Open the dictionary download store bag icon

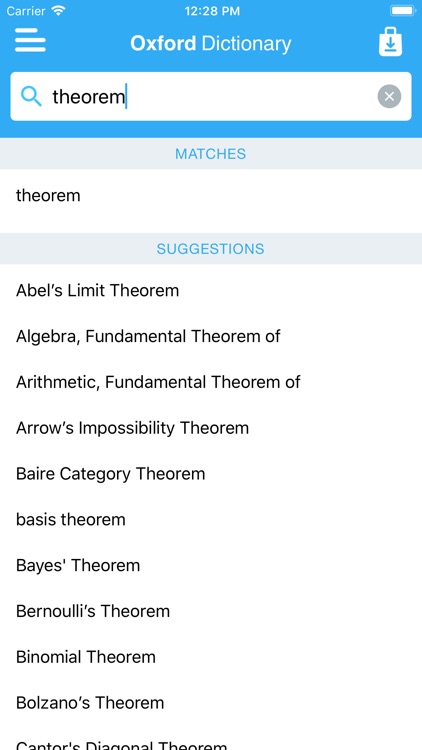tap(390, 42)
